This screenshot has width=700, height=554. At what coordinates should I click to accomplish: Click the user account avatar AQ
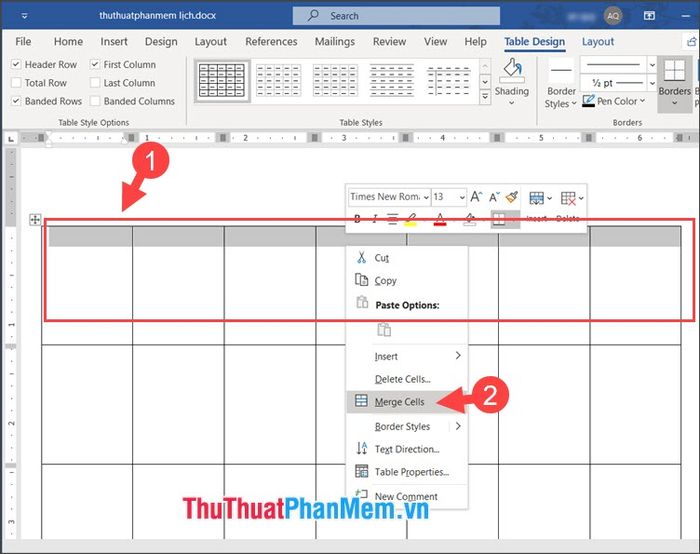612,16
